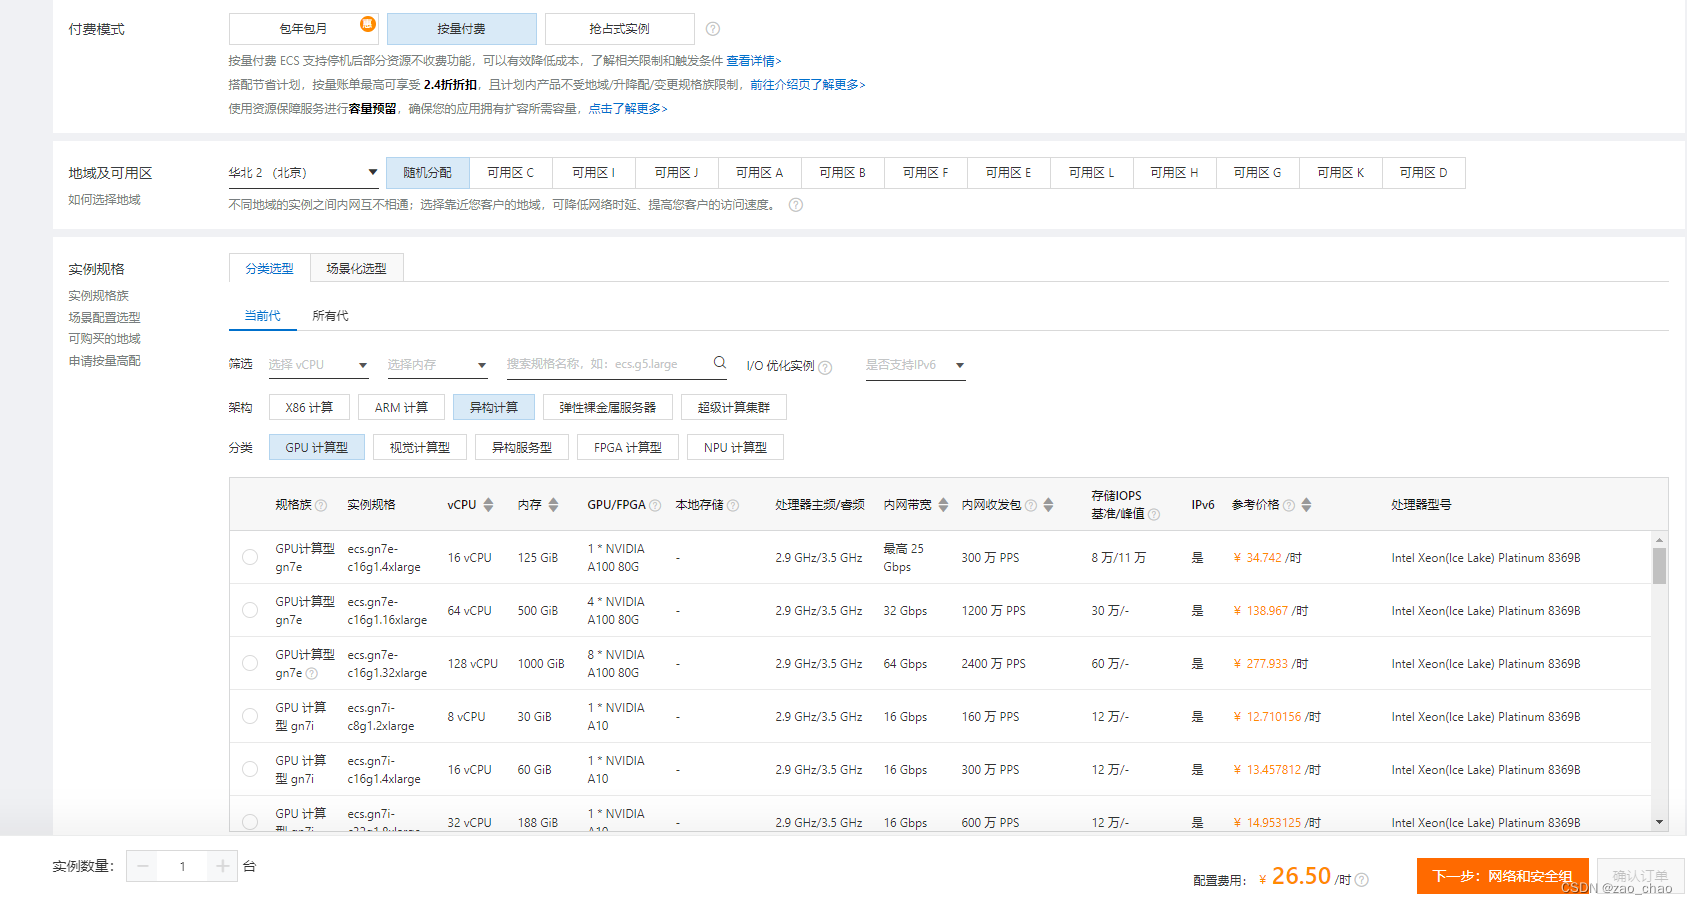Screen dimensions: 1687x904
Task: Click the table scrollbar up arrow
Action: click(1660, 540)
